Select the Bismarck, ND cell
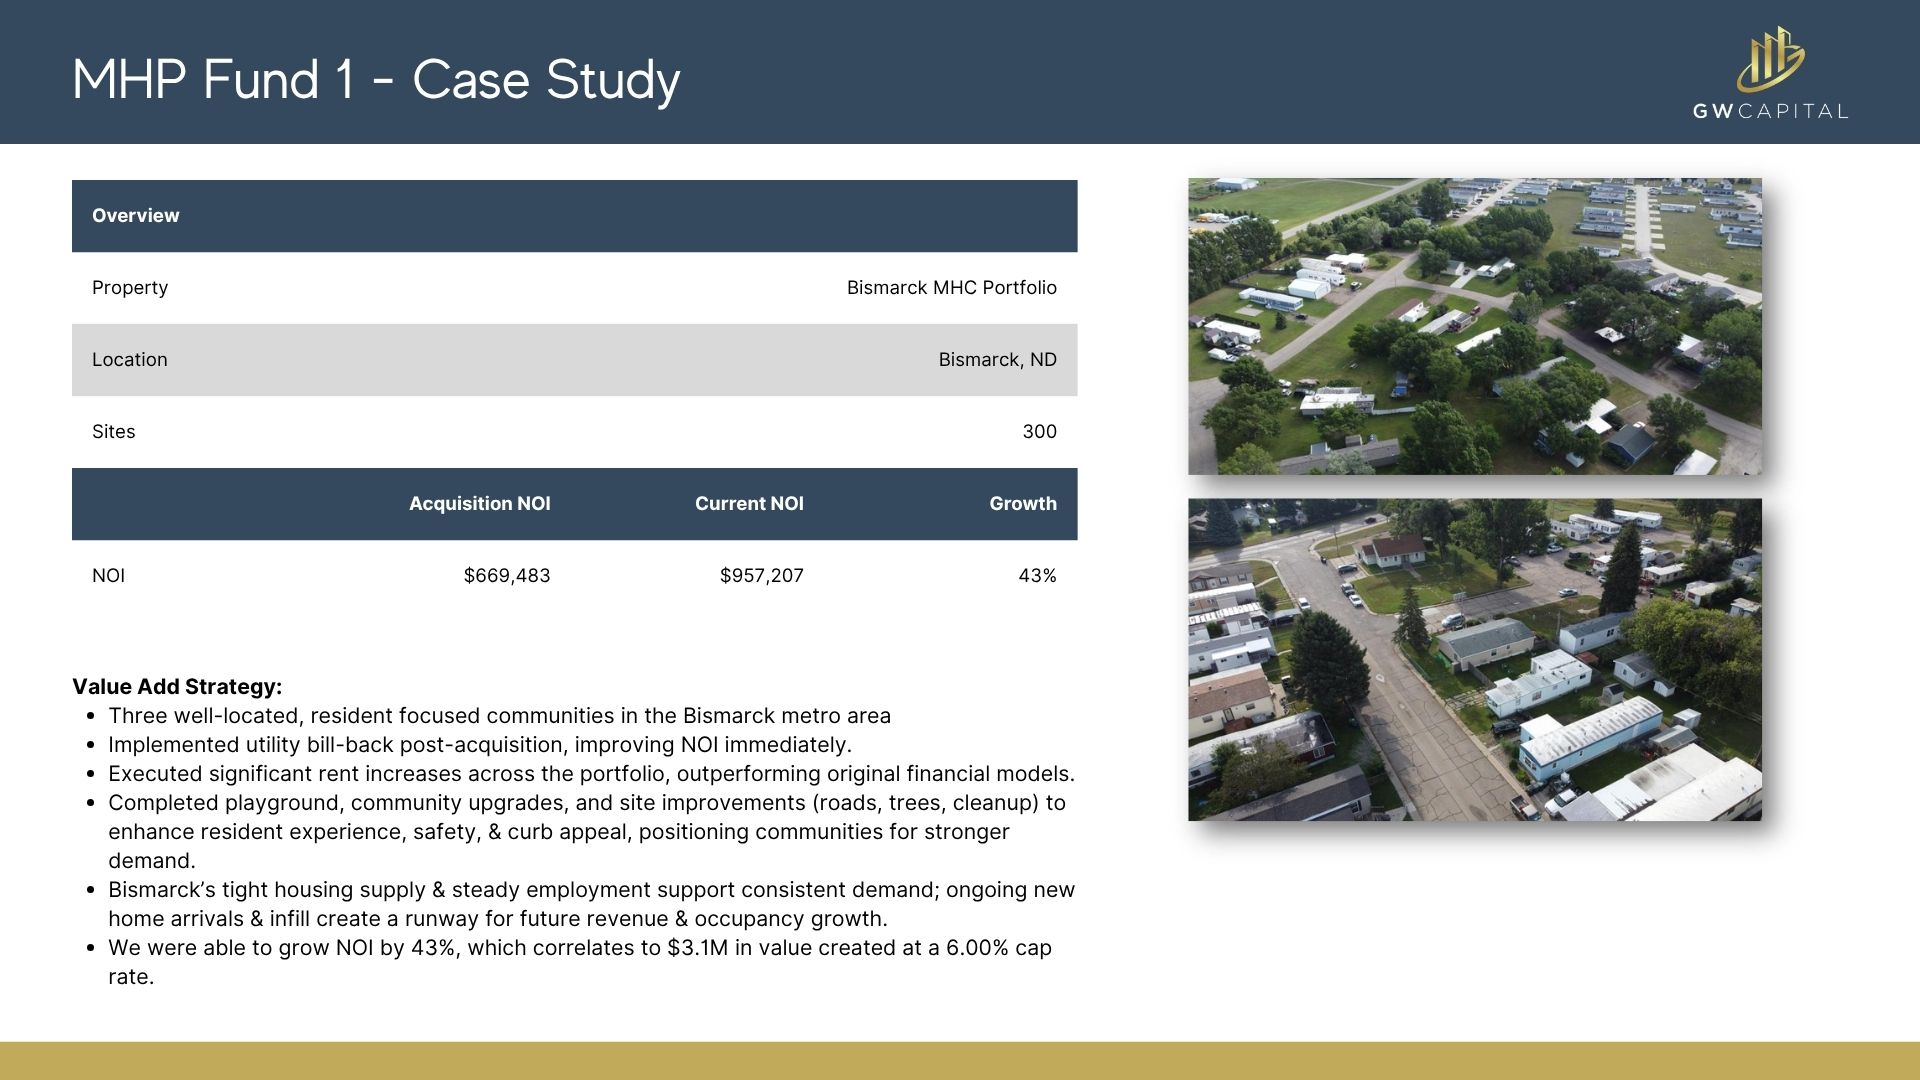 coord(997,360)
